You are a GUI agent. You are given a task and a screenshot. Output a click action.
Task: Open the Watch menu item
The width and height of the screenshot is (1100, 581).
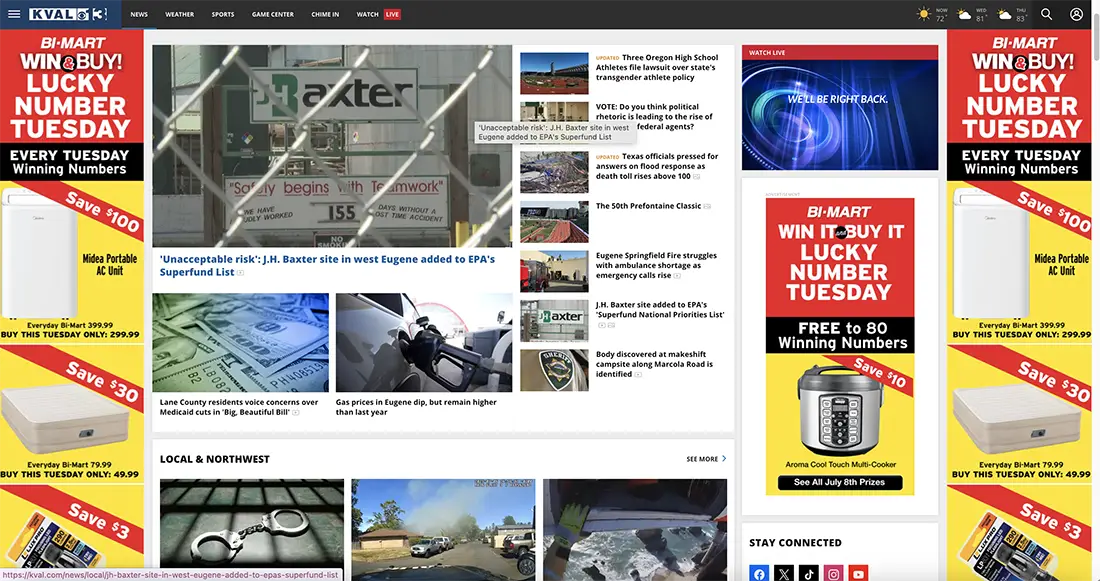(x=367, y=14)
